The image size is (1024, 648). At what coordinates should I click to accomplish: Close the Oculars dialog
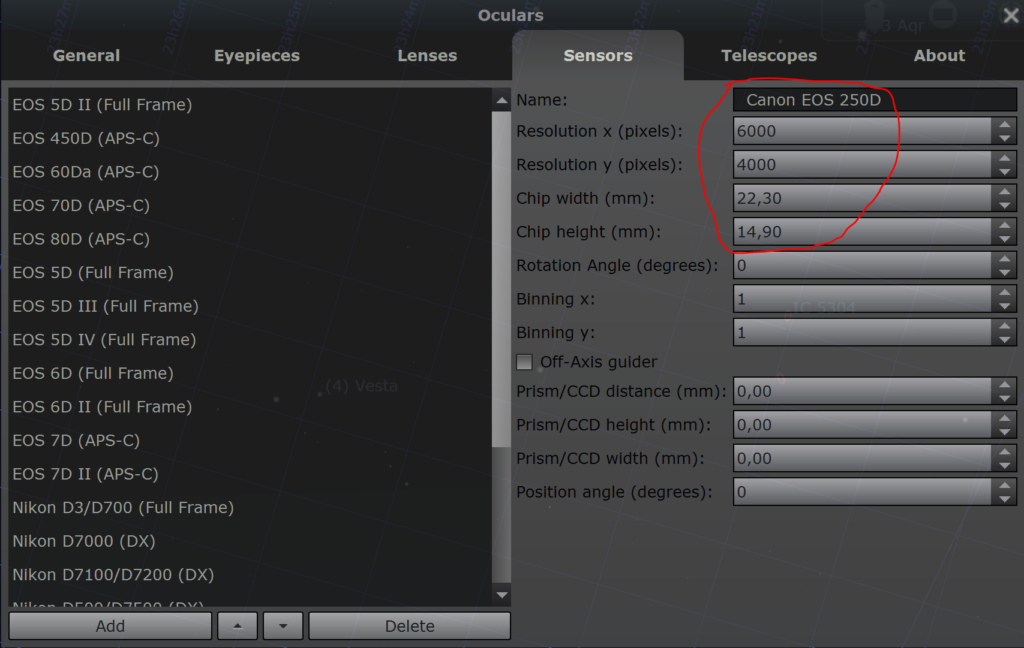(1010, 15)
